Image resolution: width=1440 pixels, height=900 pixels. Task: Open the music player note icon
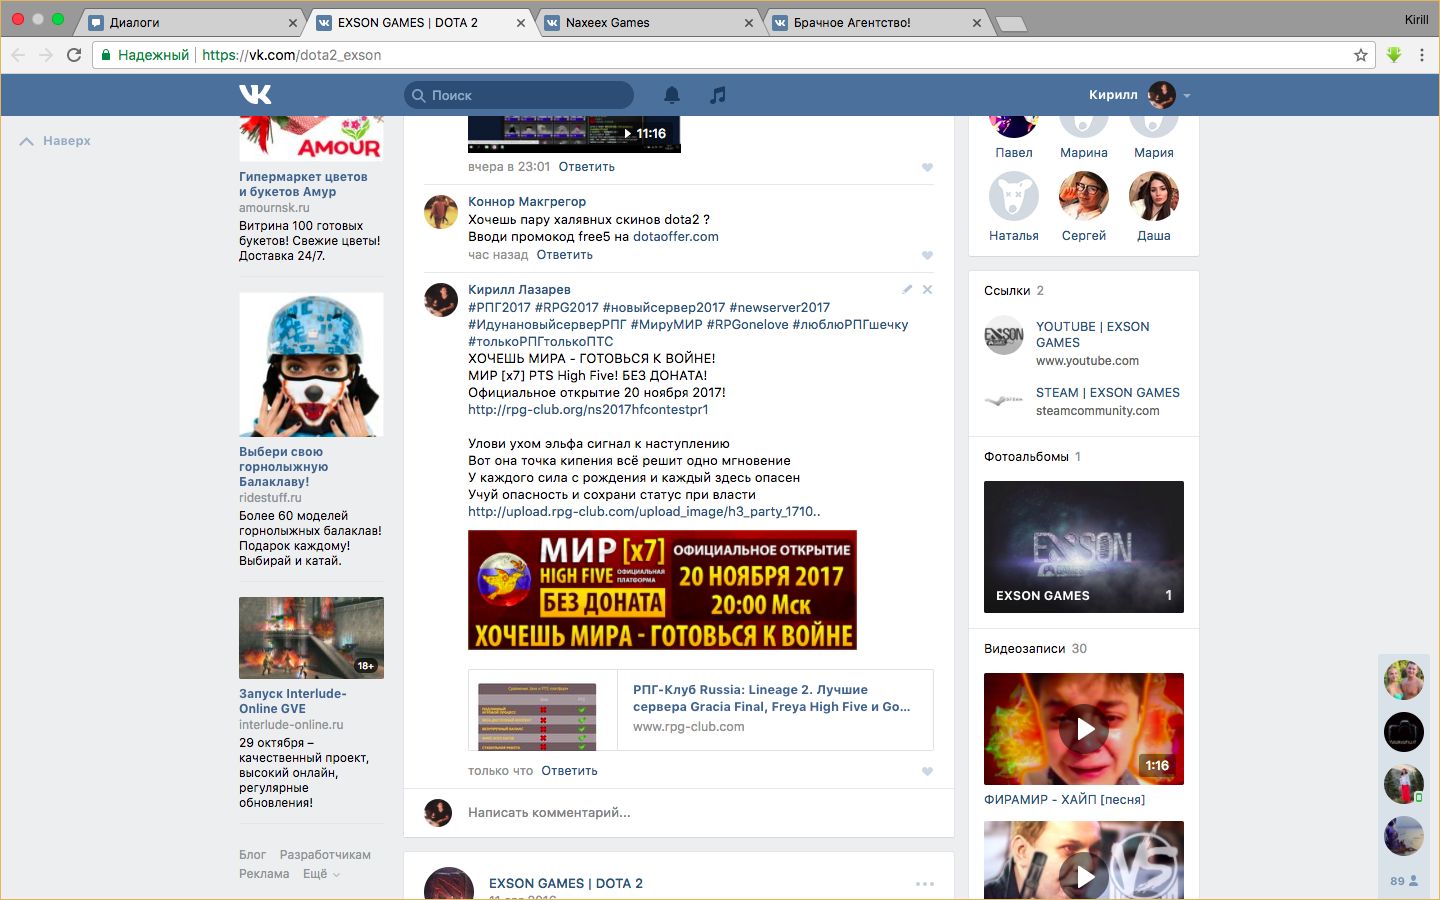[718, 95]
